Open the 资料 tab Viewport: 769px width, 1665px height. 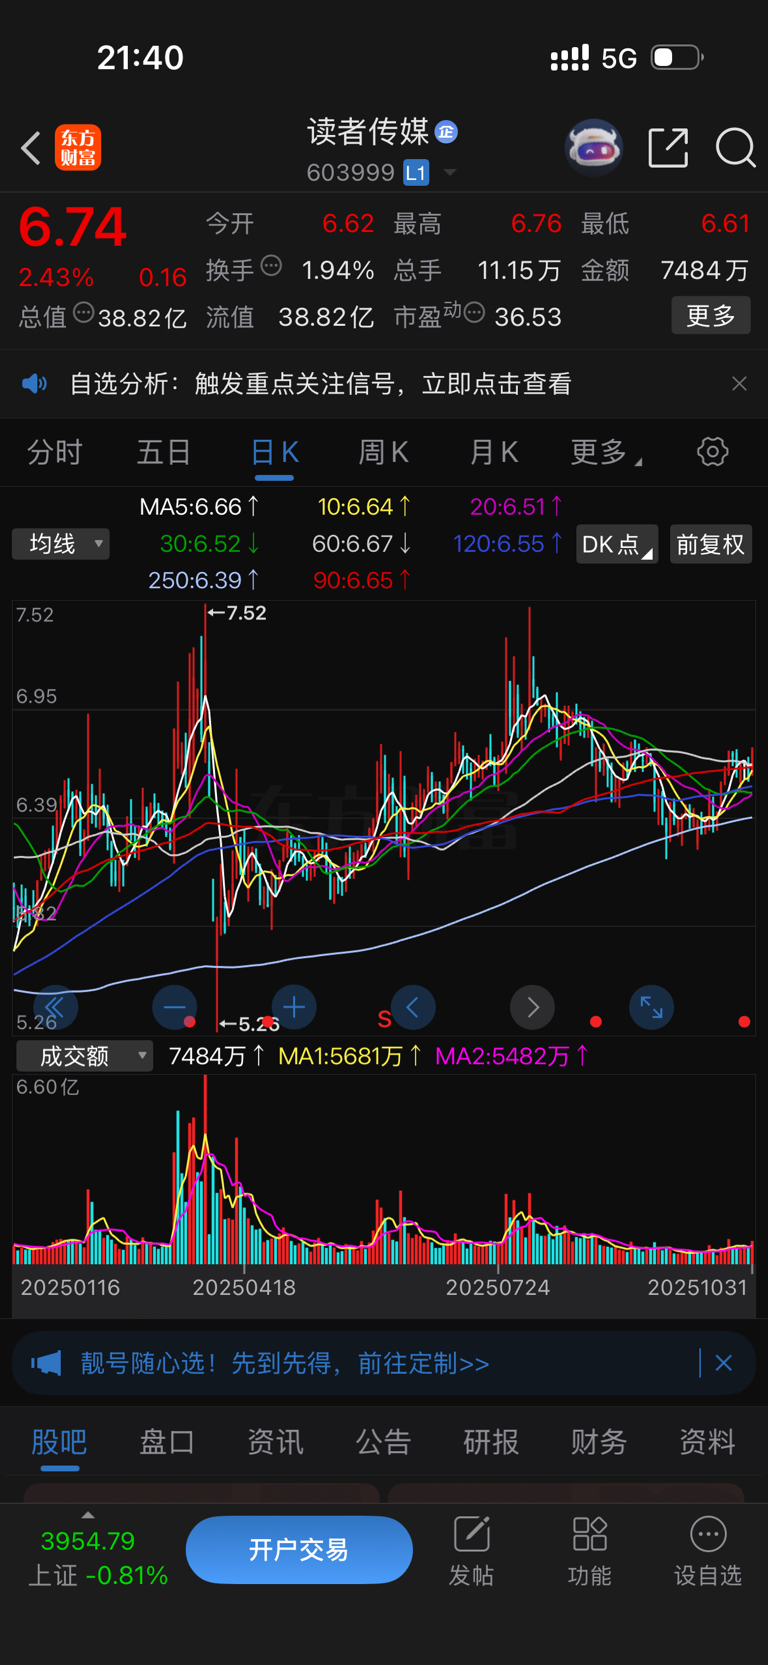click(x=707, y=1442)
